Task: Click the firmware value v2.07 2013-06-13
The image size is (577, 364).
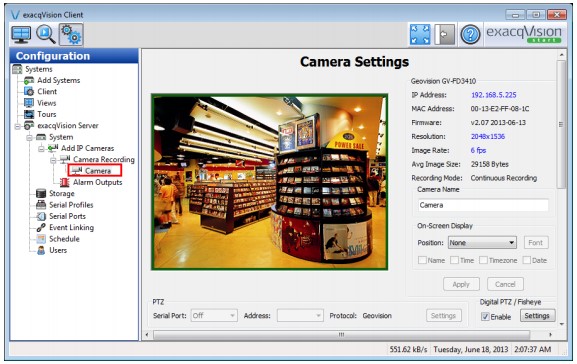Action: tap(498, 123)
